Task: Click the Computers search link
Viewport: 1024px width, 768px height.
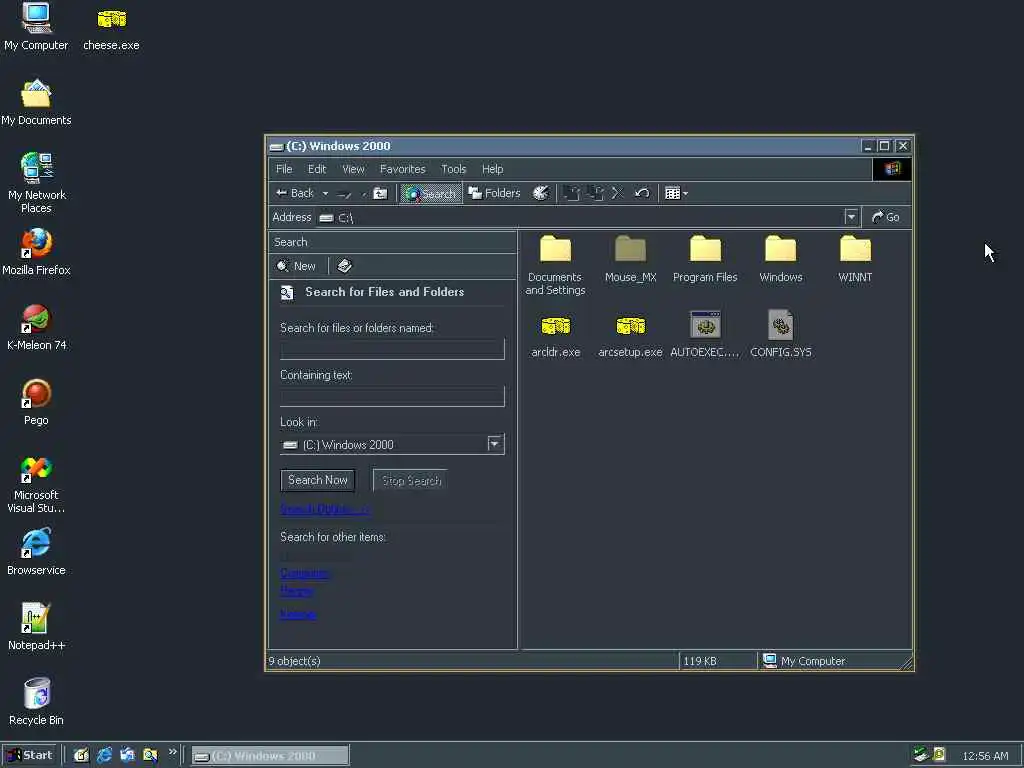Action: [304, 573]
